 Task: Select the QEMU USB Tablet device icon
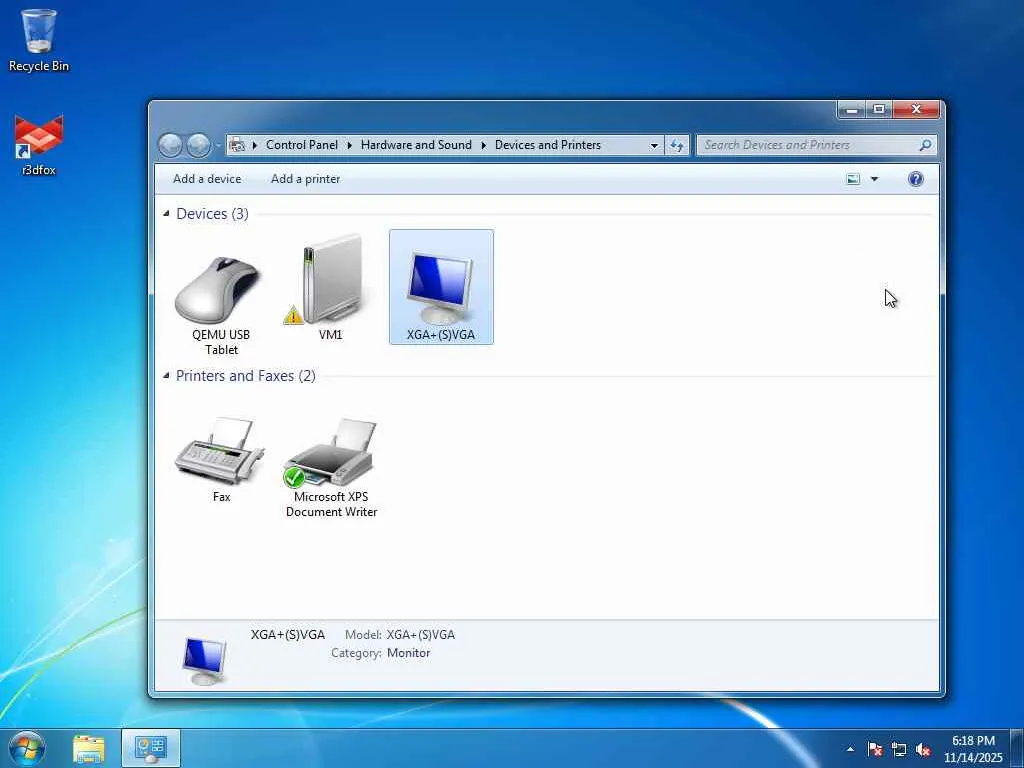(221, 291)
